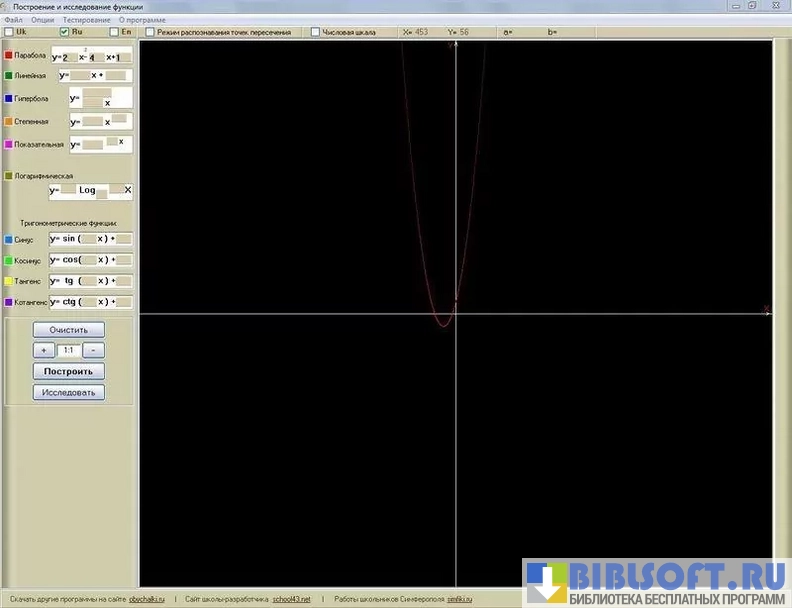The height and width of the screenshot is (608, 792).
Task: Click the green Линейная color square
Action: pos(8,75)
